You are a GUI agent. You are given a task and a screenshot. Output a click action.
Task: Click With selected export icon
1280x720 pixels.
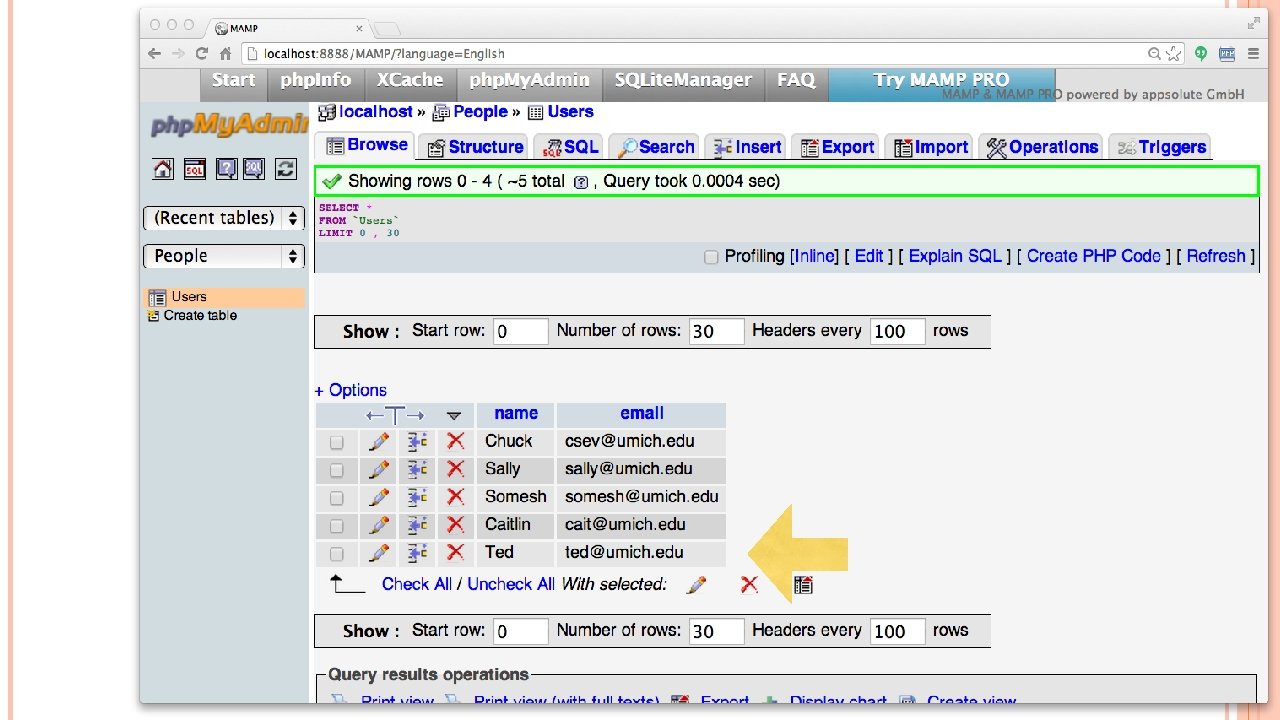[x=803, y=585]
